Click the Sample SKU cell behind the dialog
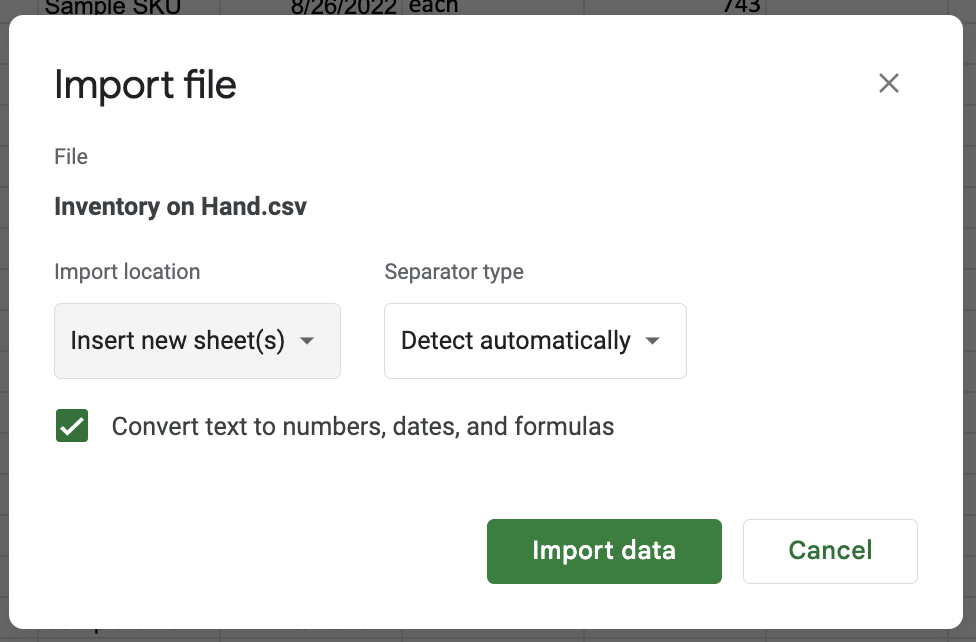The height and width of the screenshot is (642, 976). (x=113, y=8)
